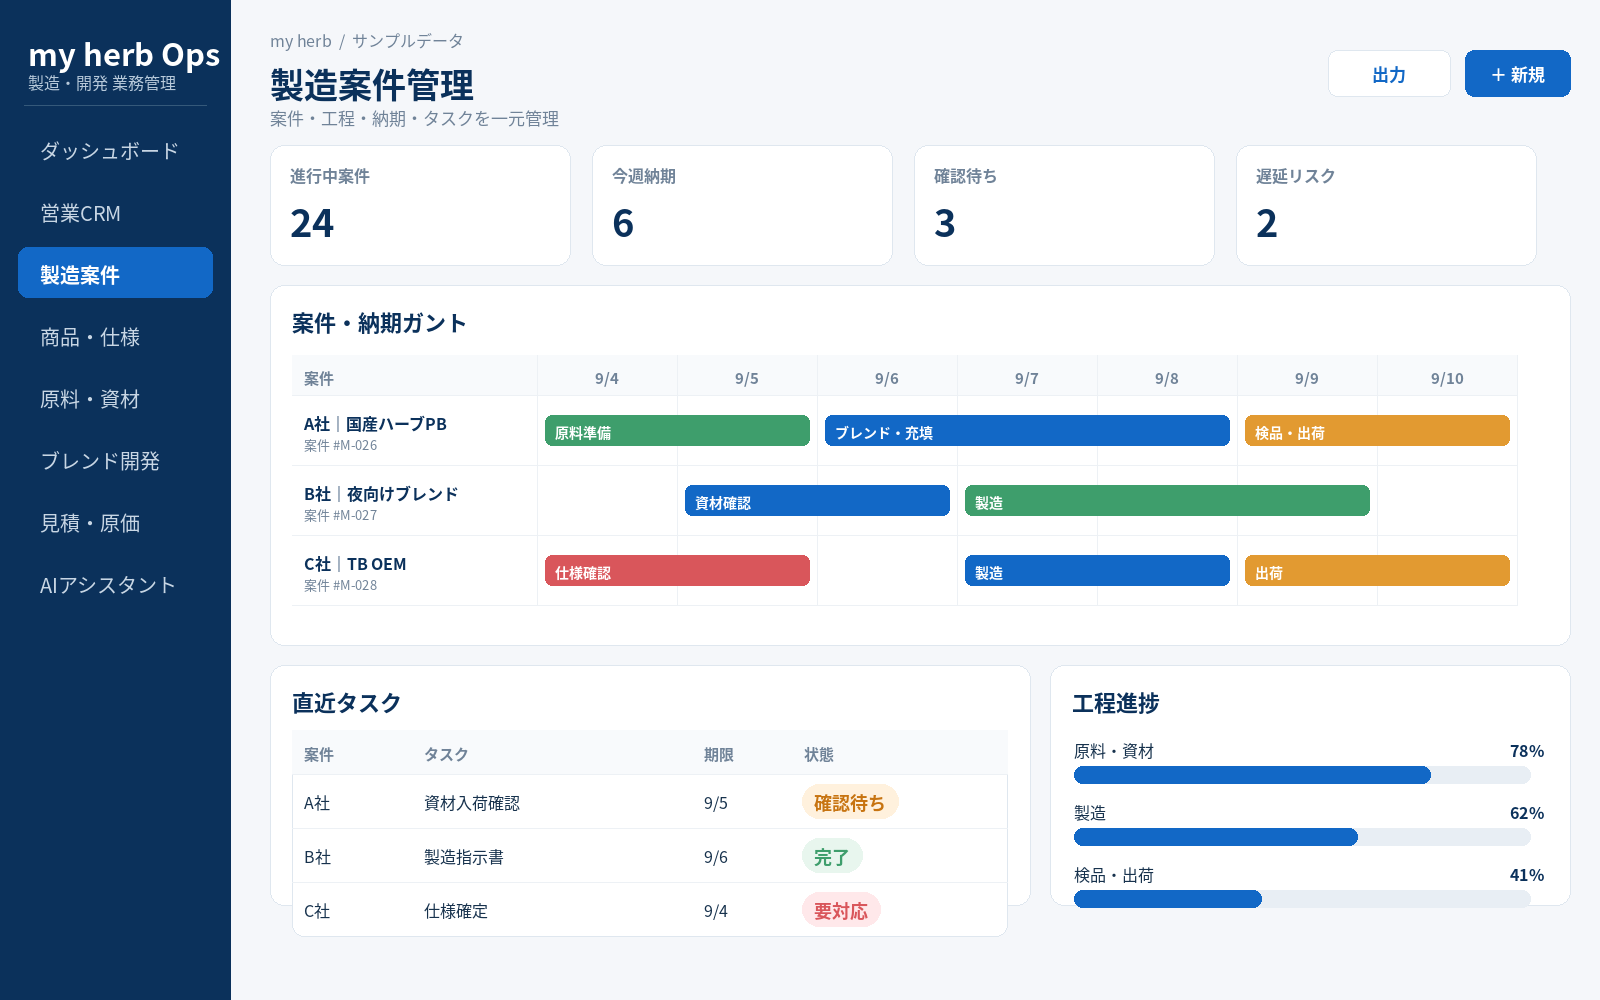This screenshot has height=1000, width=1600.
Task: Select blue 製造 bar in C社 row
Action: [x=1097, y=571]
